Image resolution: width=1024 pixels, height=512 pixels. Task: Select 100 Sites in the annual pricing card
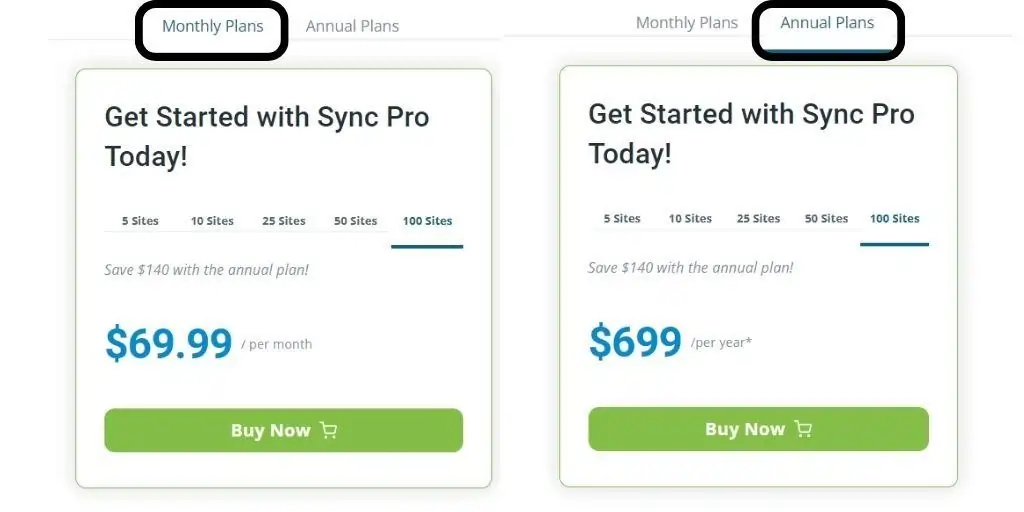pyautogui.click(x=894, y=219)
